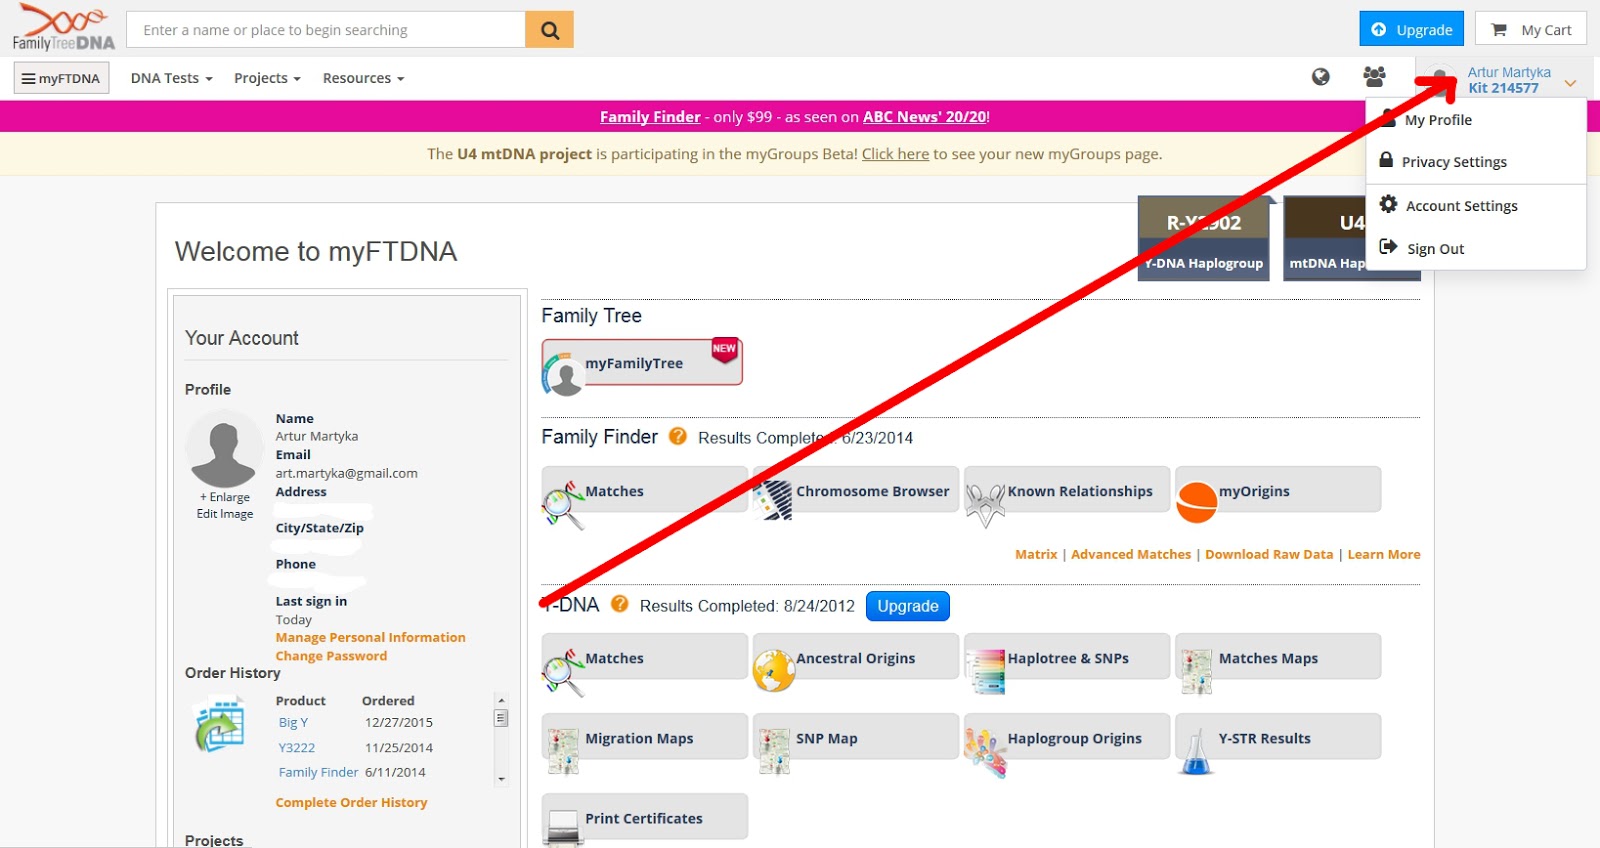Click the Family Finder banner link

(650, 117)
